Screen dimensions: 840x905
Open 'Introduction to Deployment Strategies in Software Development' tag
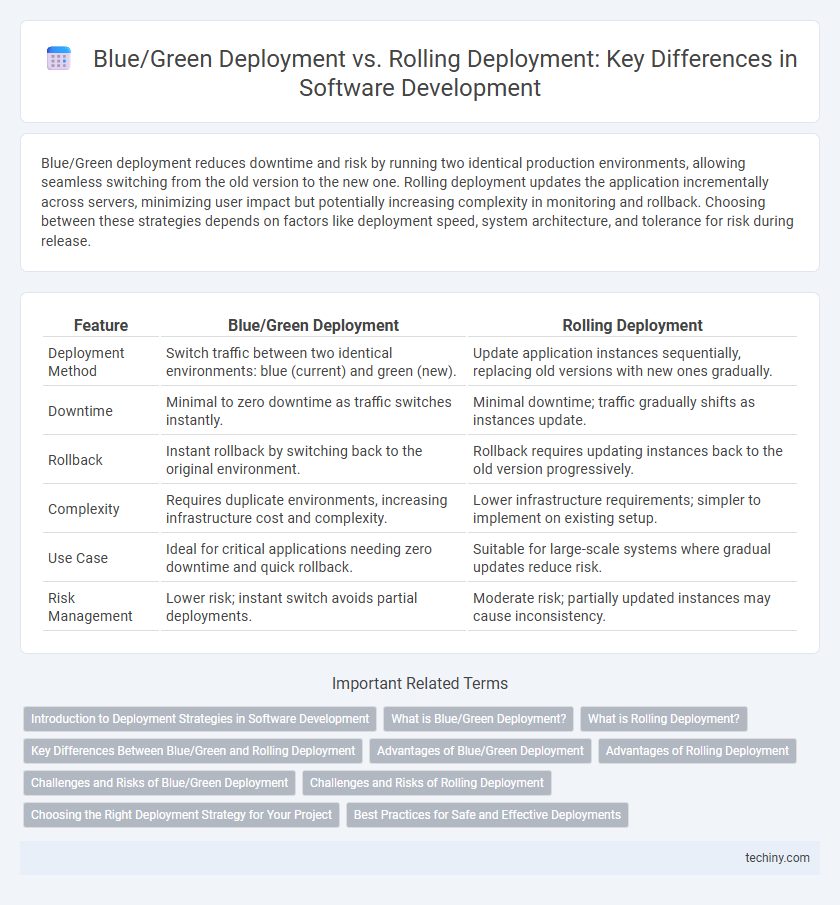click(200, 719)
